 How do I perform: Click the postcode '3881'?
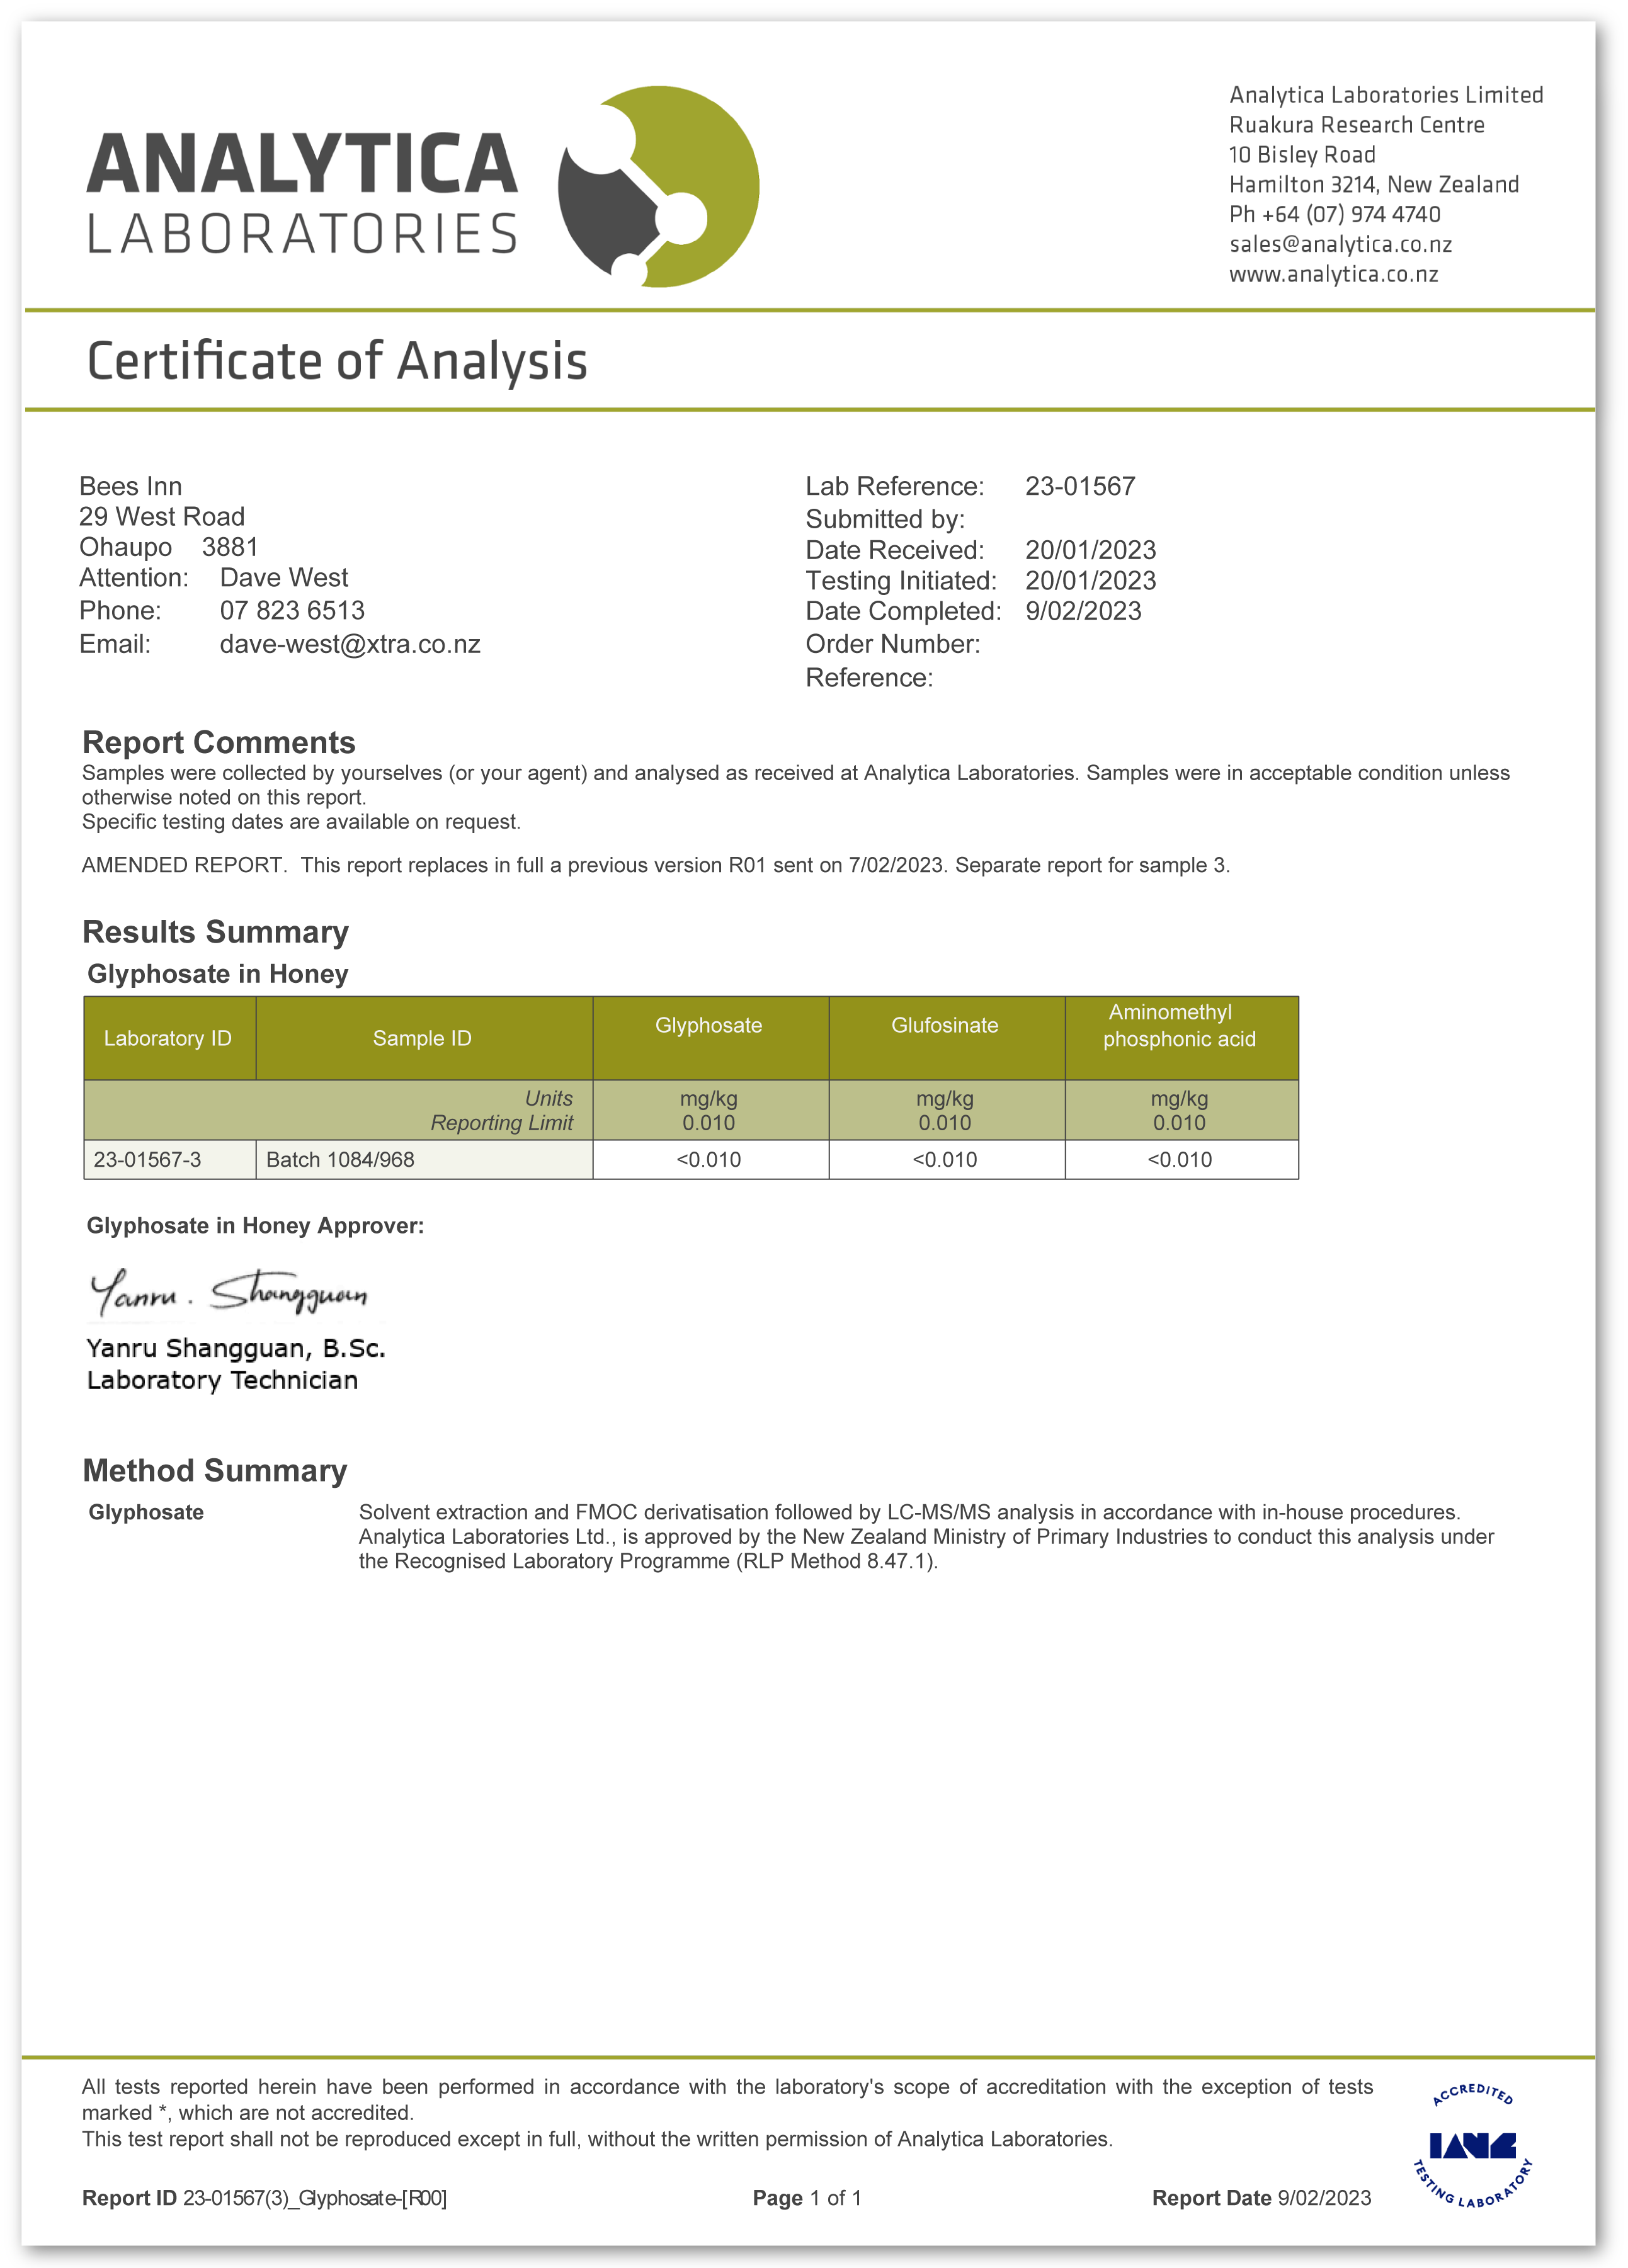pyautogui.click(x=230, y=547)
